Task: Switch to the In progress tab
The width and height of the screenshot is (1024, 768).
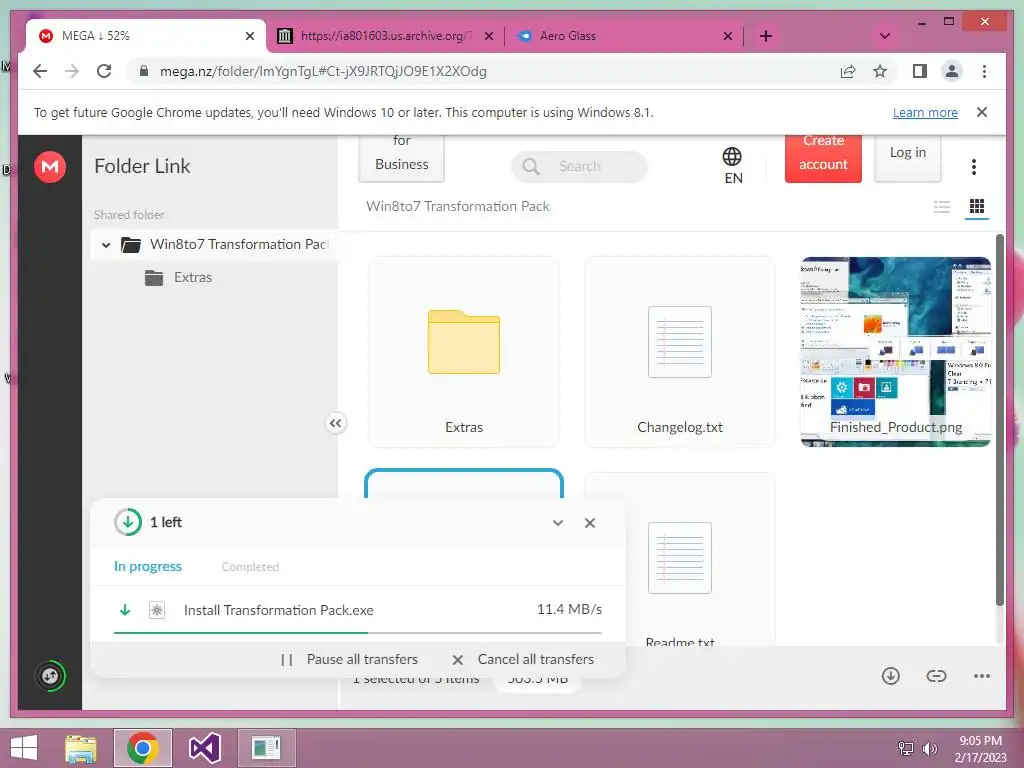Action: coord(148,566)
